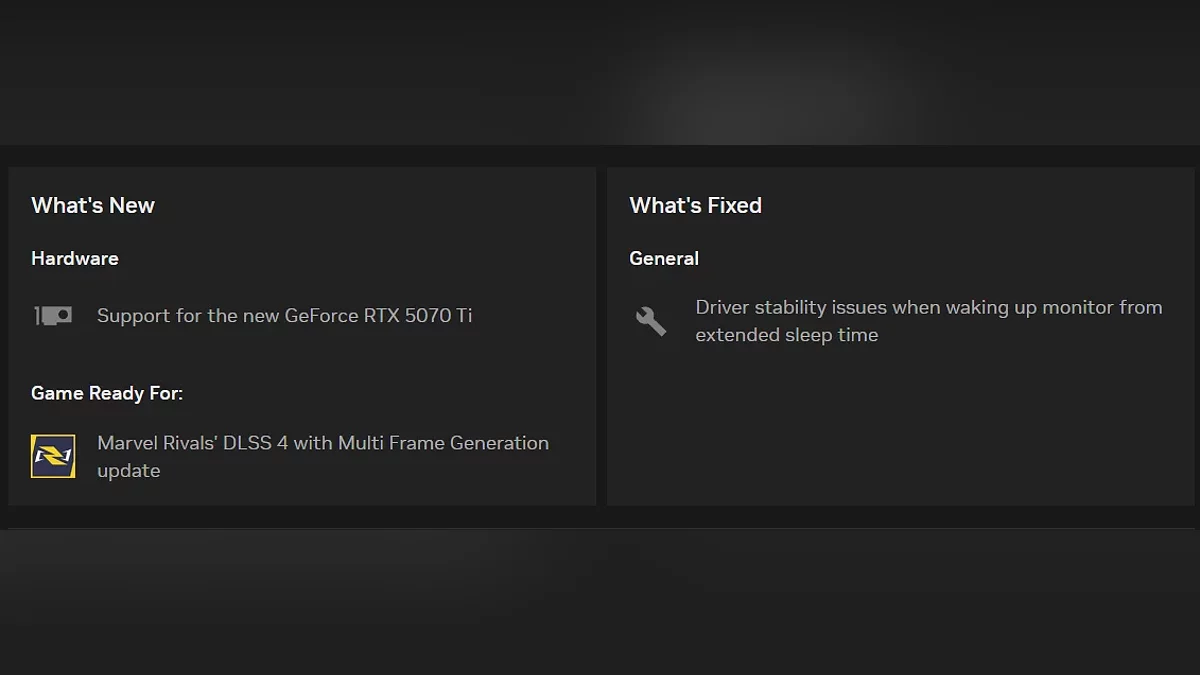Image resolution: width=1200 pixels, height=675 pixels.
Task: Click the horizontal divider line below panels
Action: pyautogui.click(x=600, y=528)
